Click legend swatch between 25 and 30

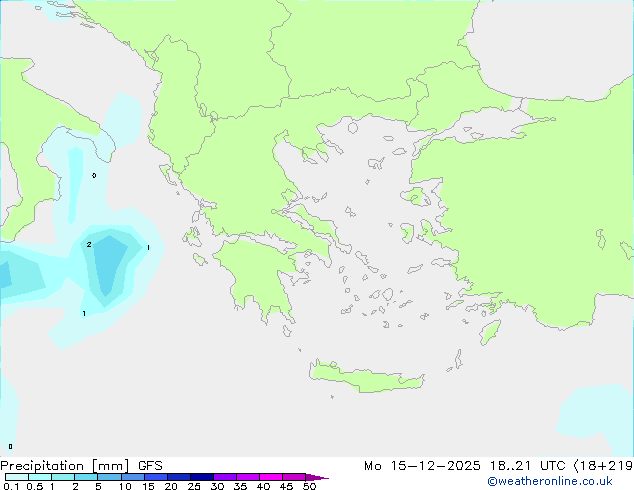coord(202,477)
